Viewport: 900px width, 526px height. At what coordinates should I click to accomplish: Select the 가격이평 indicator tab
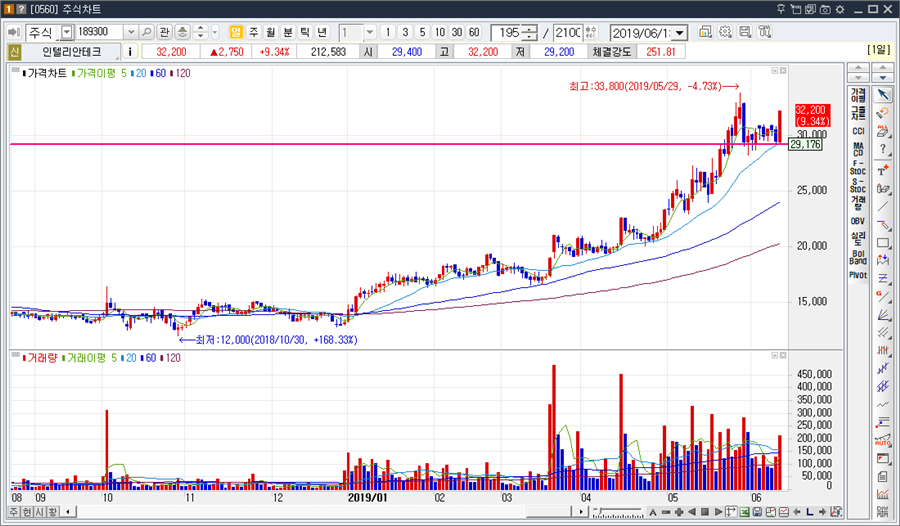tap(859, 95)
